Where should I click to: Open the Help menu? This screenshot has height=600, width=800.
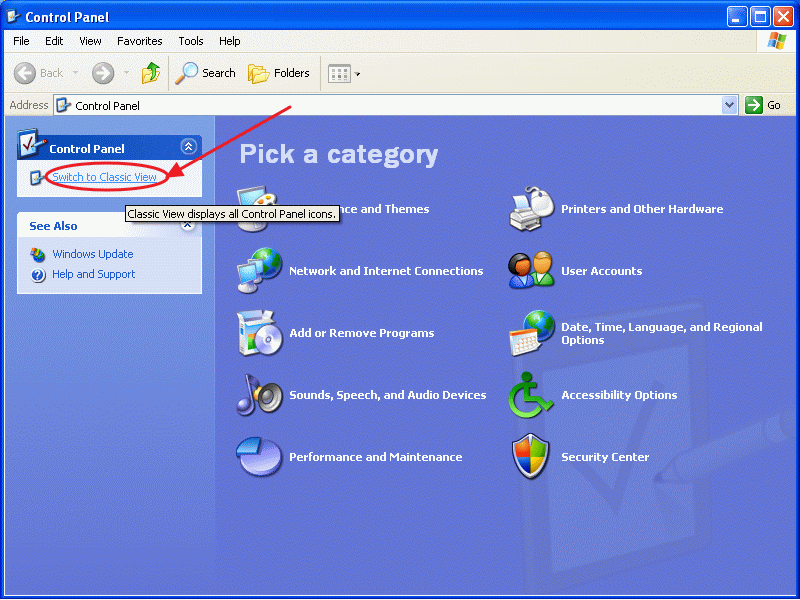[230, 41]
